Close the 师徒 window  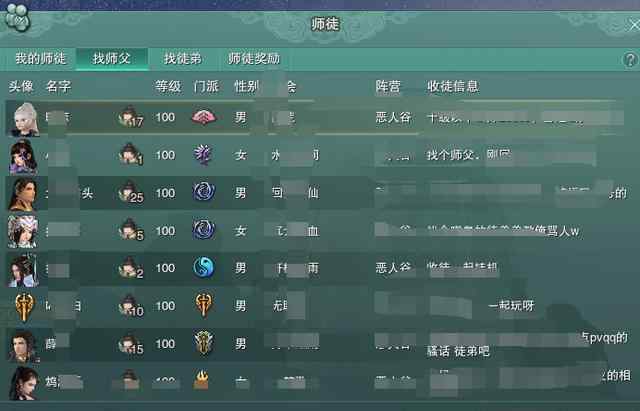(x=634, y=25)
